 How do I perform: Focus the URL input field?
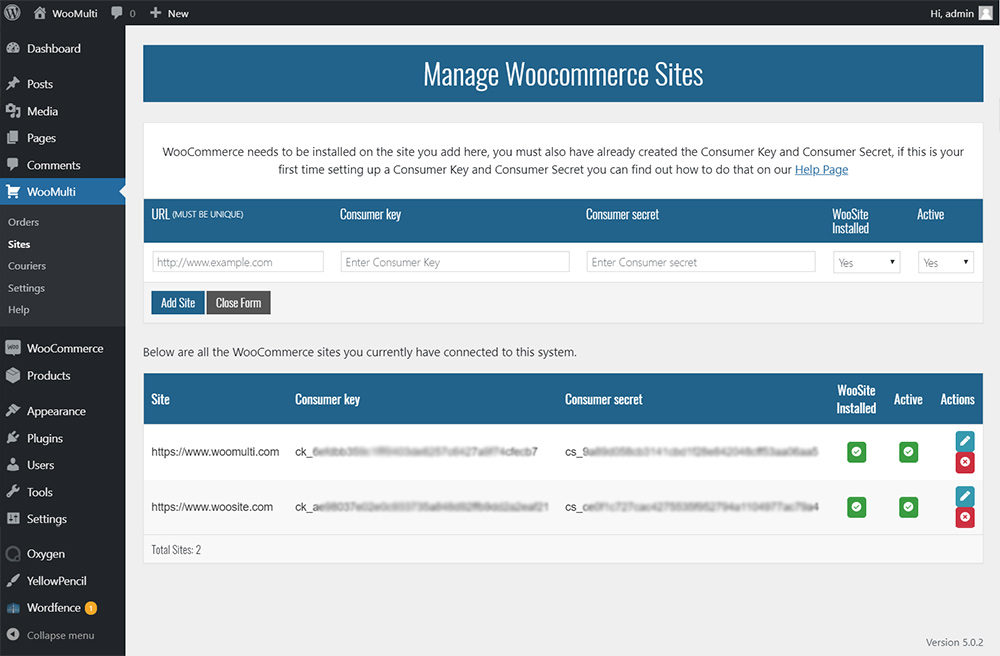[x=238, y=262]
